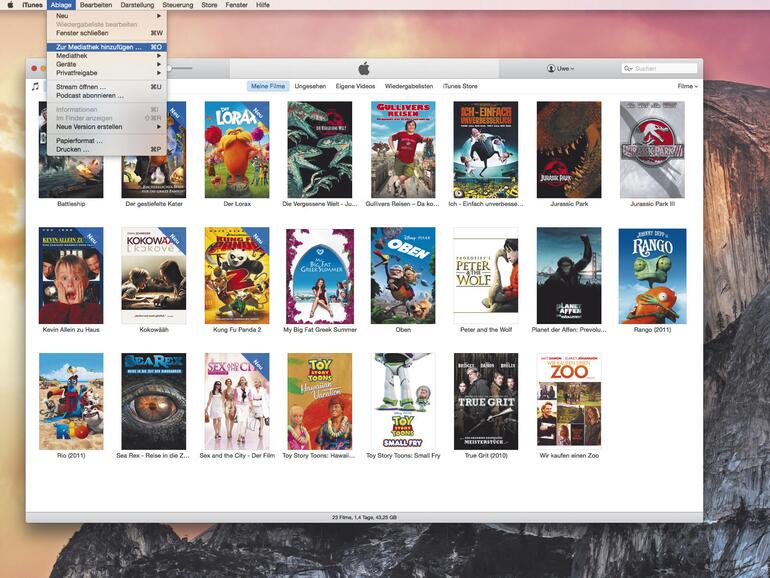This screenshot has width=770, height=578.
Task: Select the Rango (2011) poster
Action: pos(652,276)
